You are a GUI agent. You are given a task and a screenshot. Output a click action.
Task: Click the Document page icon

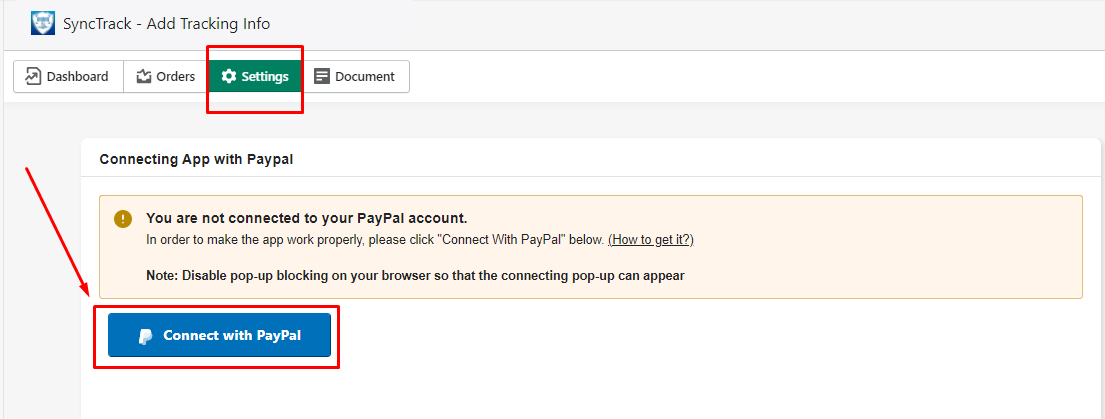321,76
